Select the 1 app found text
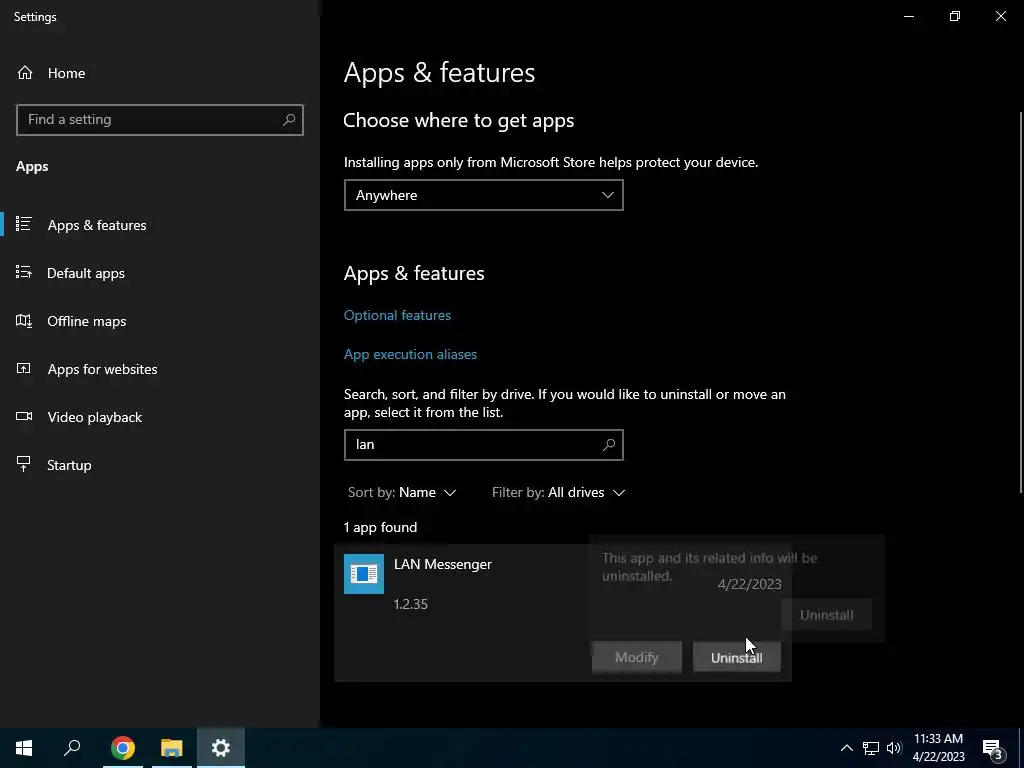The image size is (1024, 768). 380,527
